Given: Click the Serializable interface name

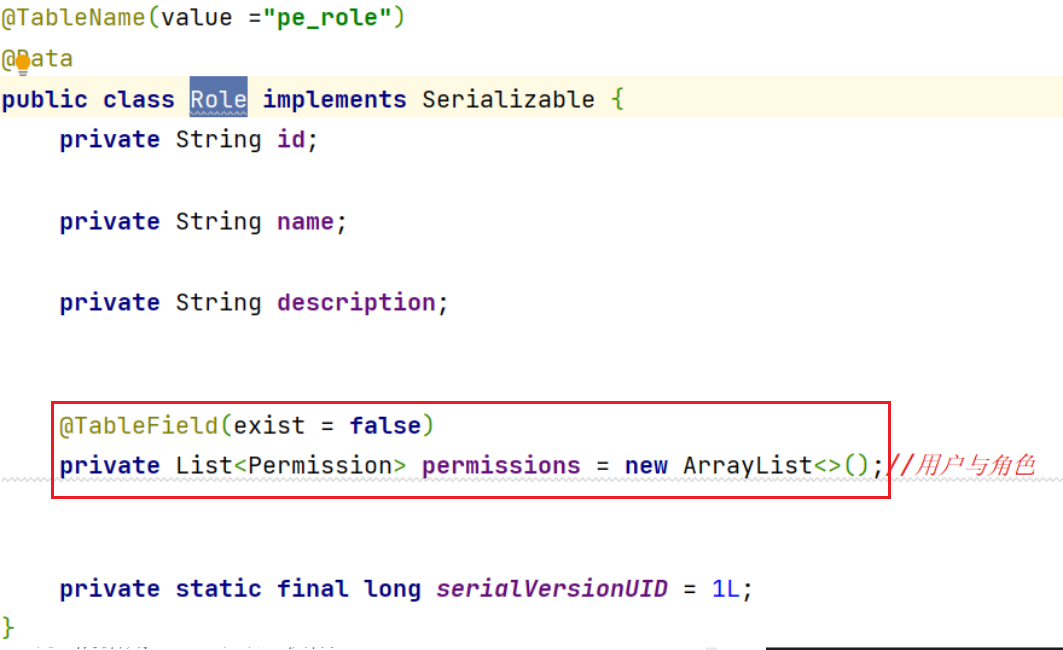Looking at the screenshot, I should point(508,100).
